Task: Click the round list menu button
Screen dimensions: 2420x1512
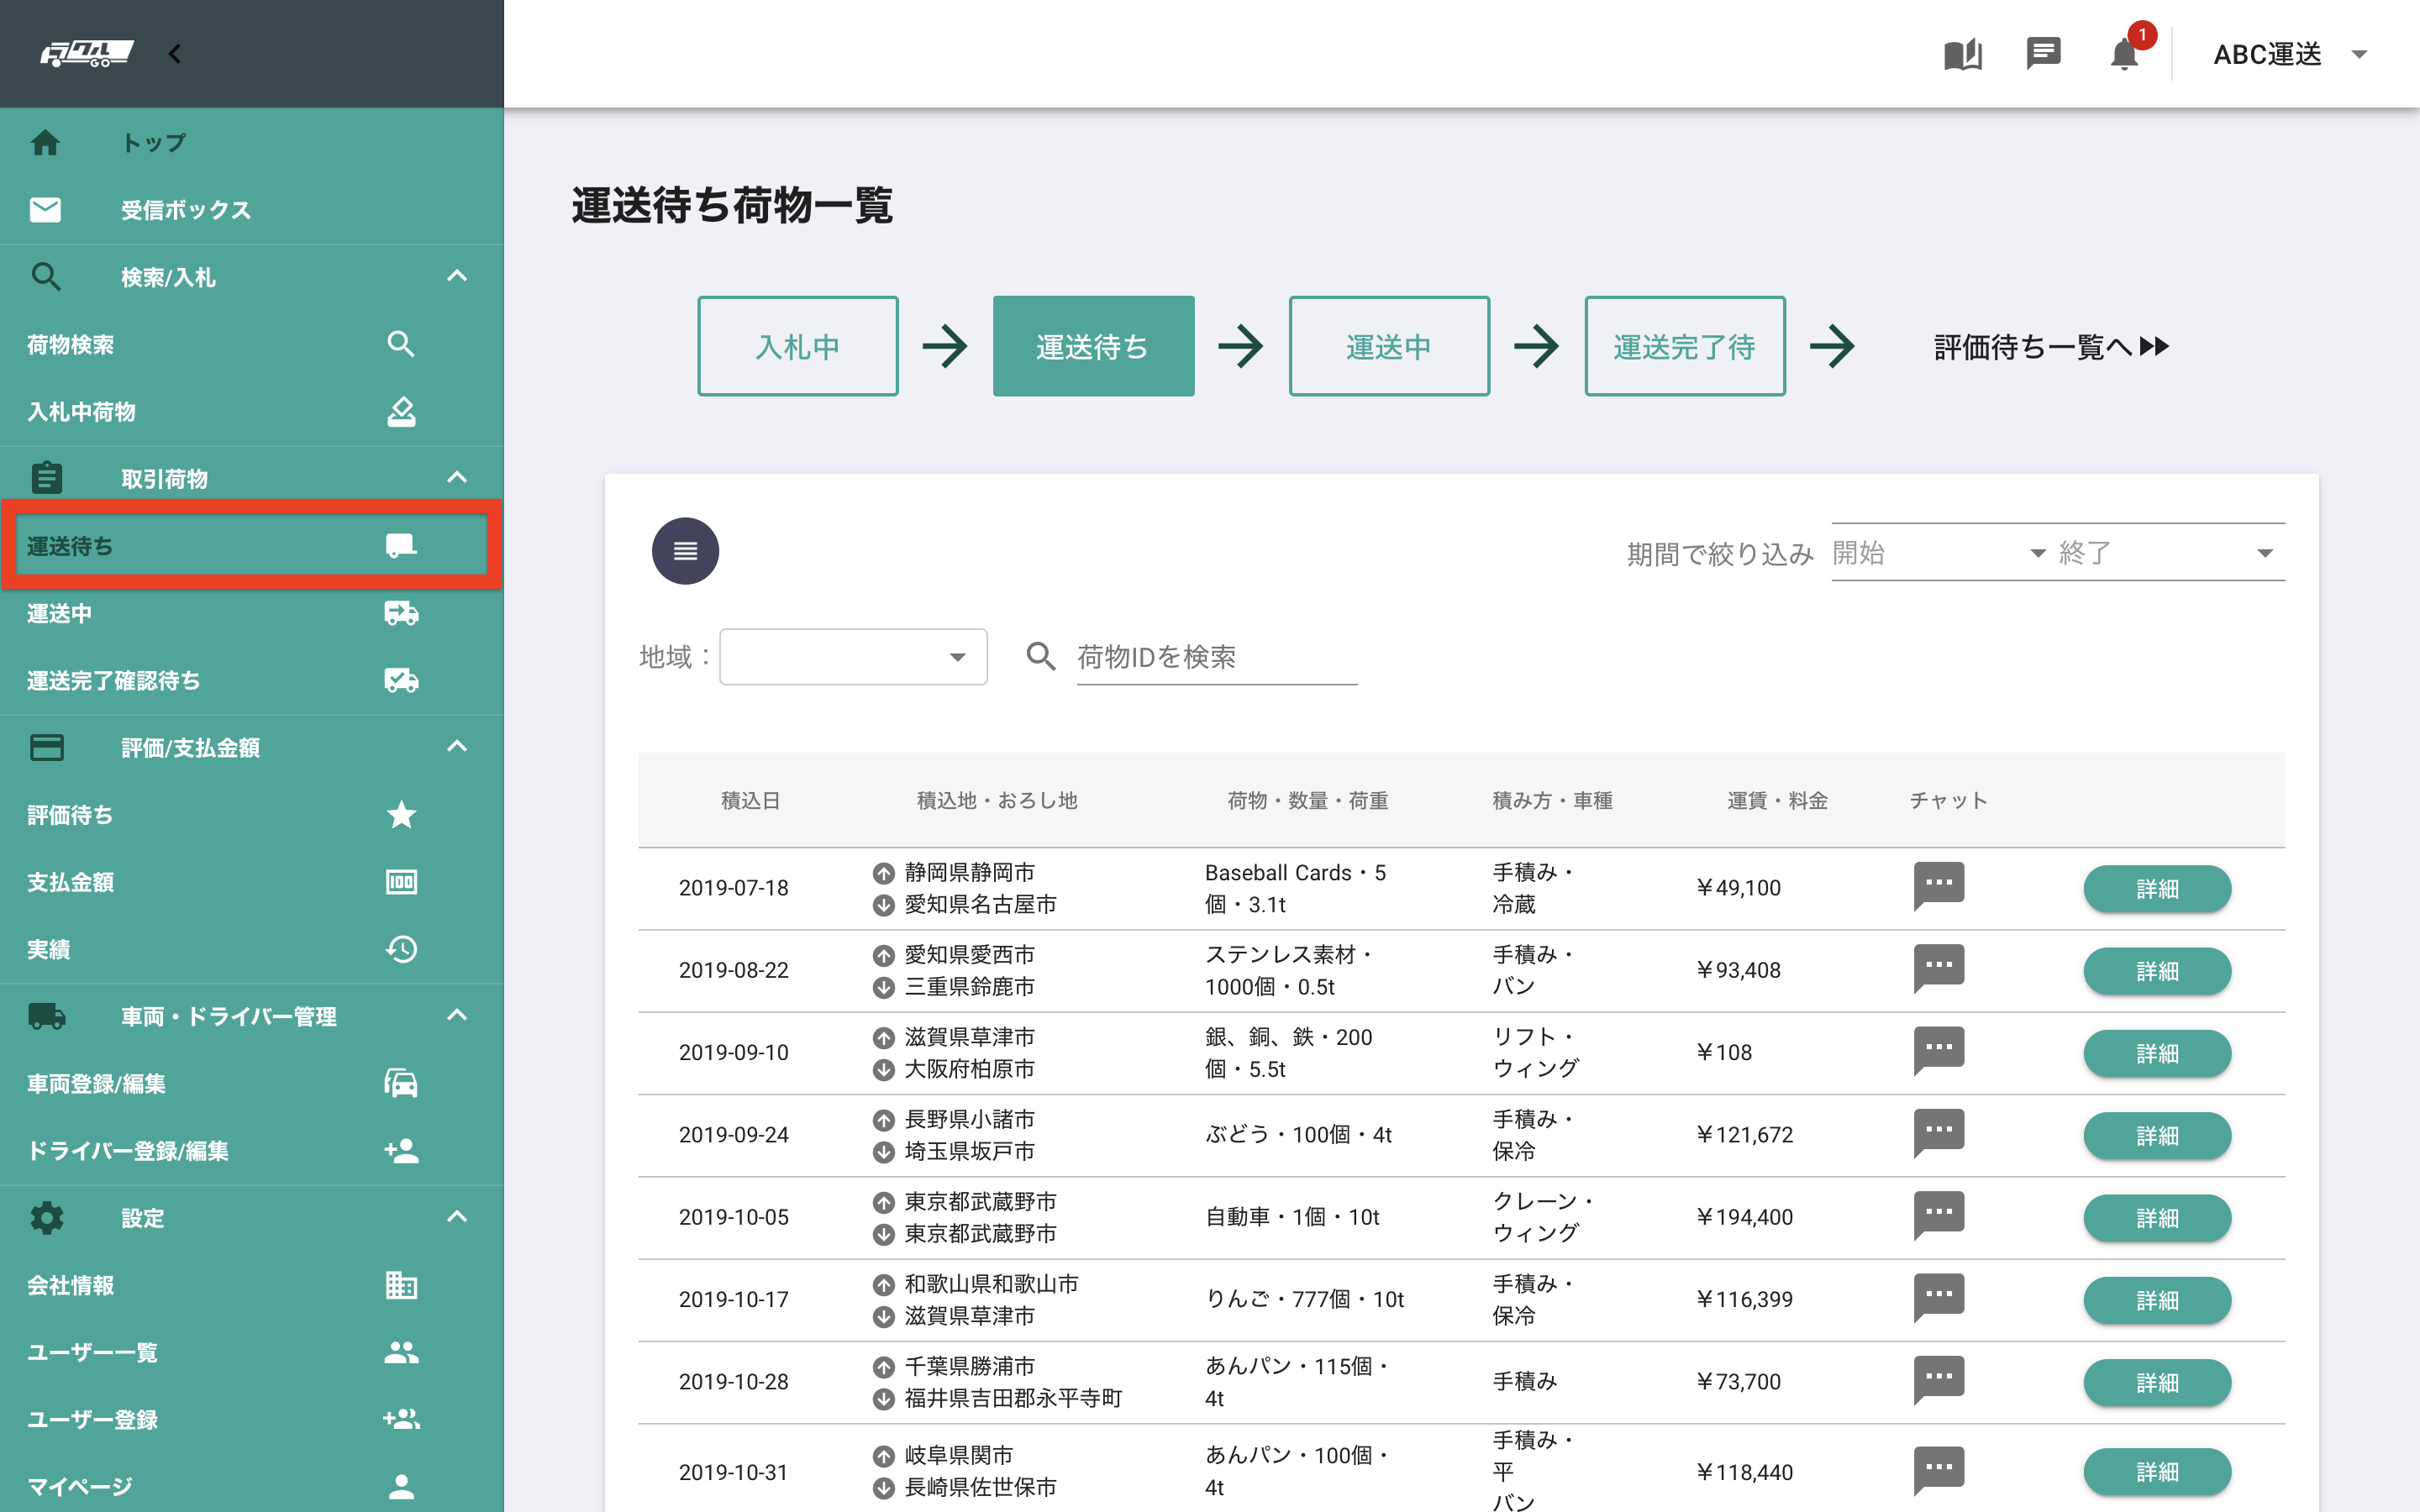Action: 685,551
